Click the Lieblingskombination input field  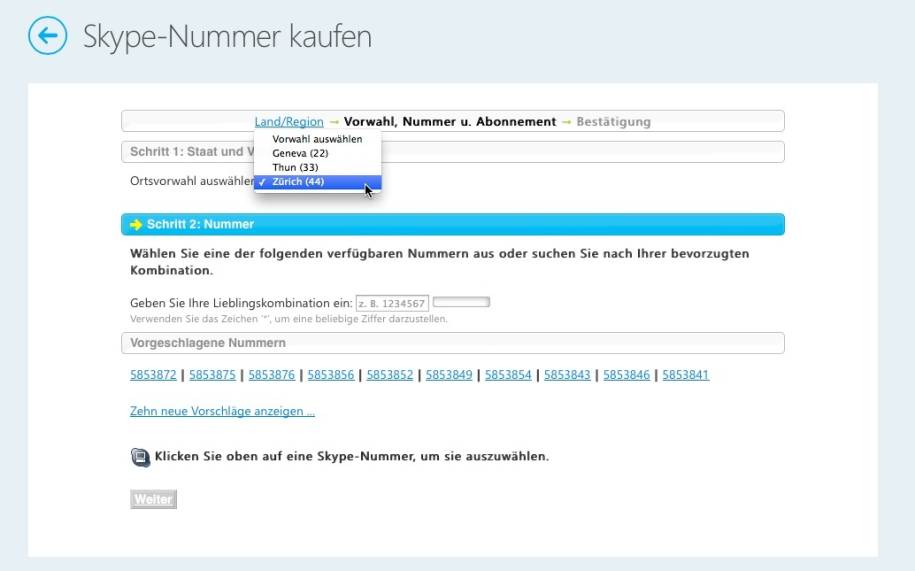pos(392,303)
